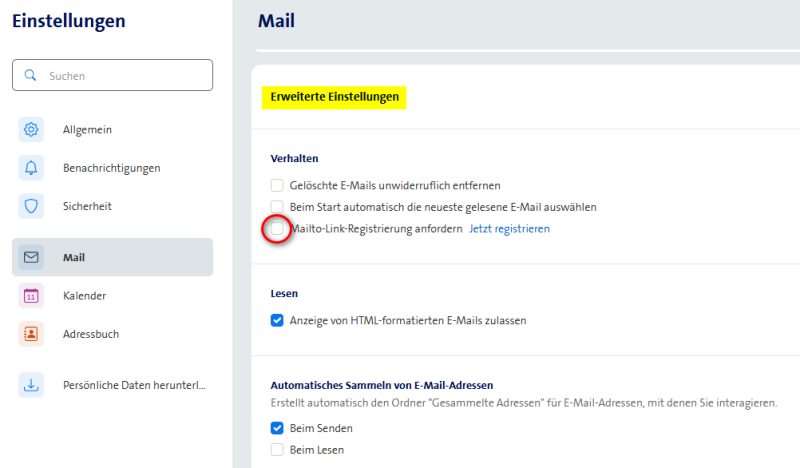The height and width of the screenshot is (468, 800).
Task: Tick the Mailto-Link-Registrierung anfordern checkbox
Action: pyautogui.click(x=277, y=229)
